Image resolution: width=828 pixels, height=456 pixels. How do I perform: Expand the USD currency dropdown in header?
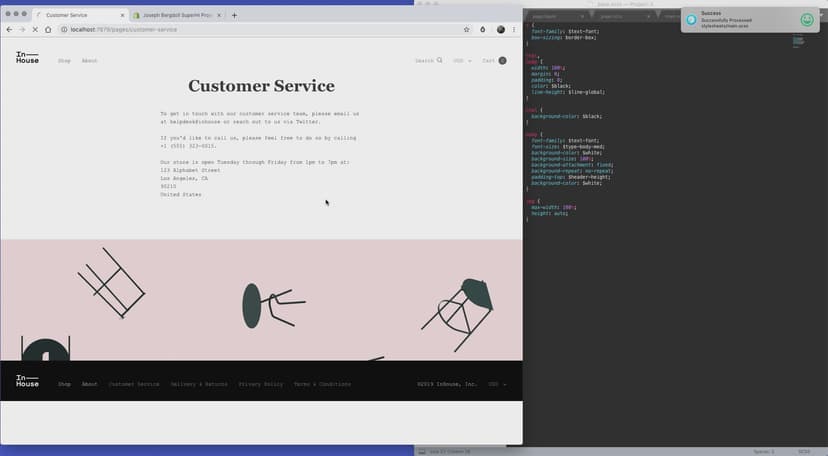(x=462, y=61)
